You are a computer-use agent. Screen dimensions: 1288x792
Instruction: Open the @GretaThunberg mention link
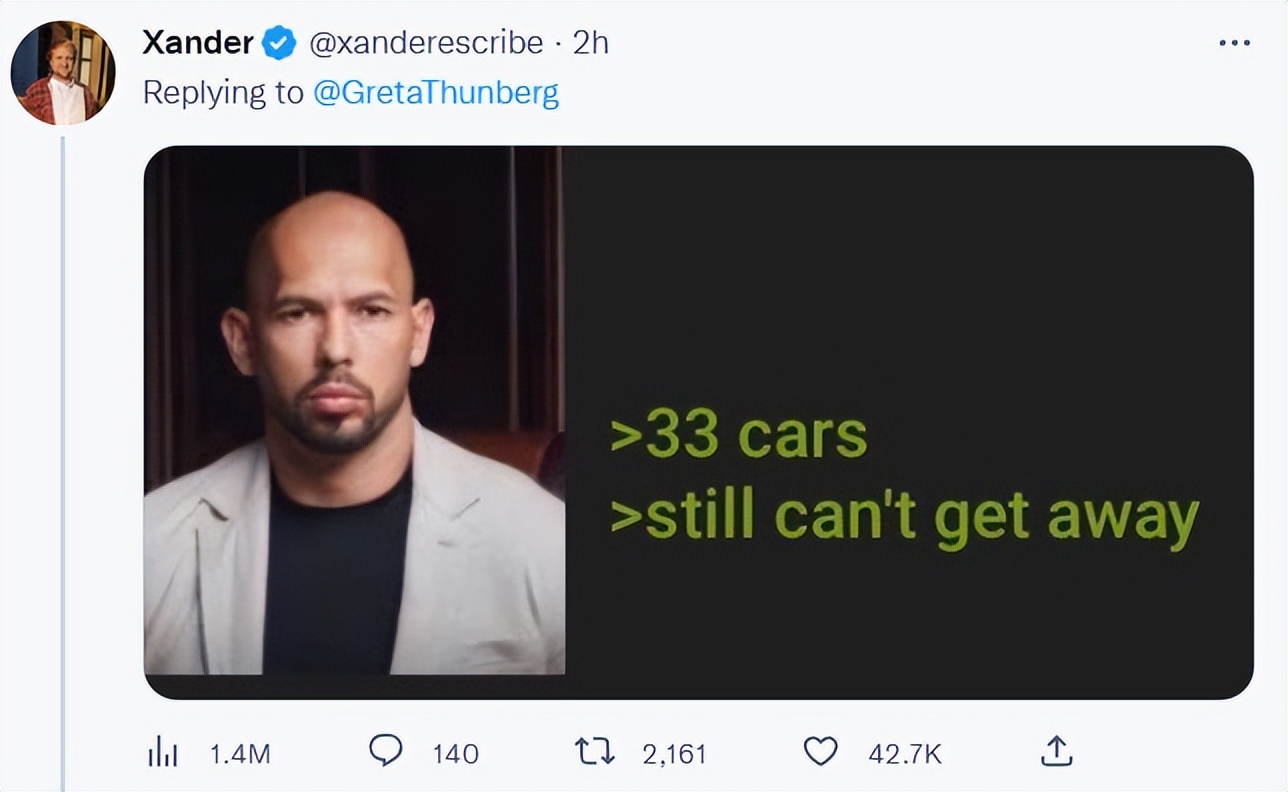tap(435, 93)
